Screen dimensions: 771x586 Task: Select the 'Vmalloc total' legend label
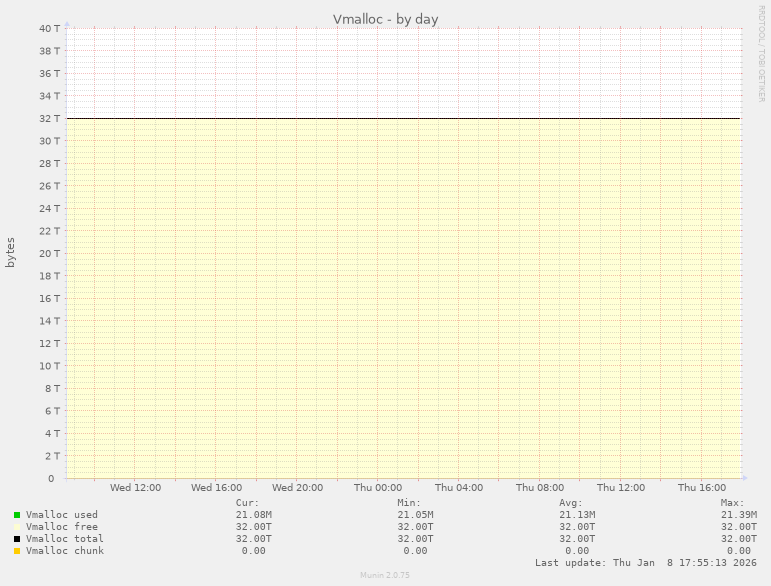tap(65, 539)
